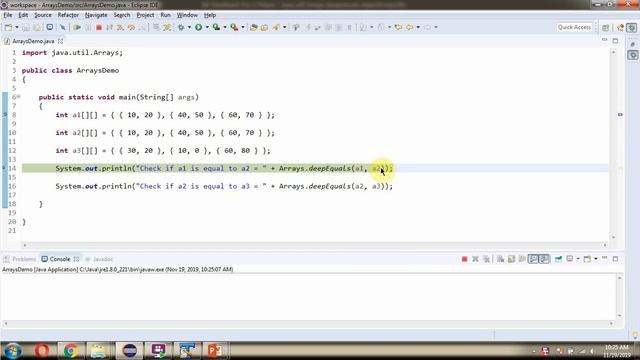Viewport: 640px width, 360px height.
Task: Click the Open Task toolbar icon
Action: coord(264,27)
